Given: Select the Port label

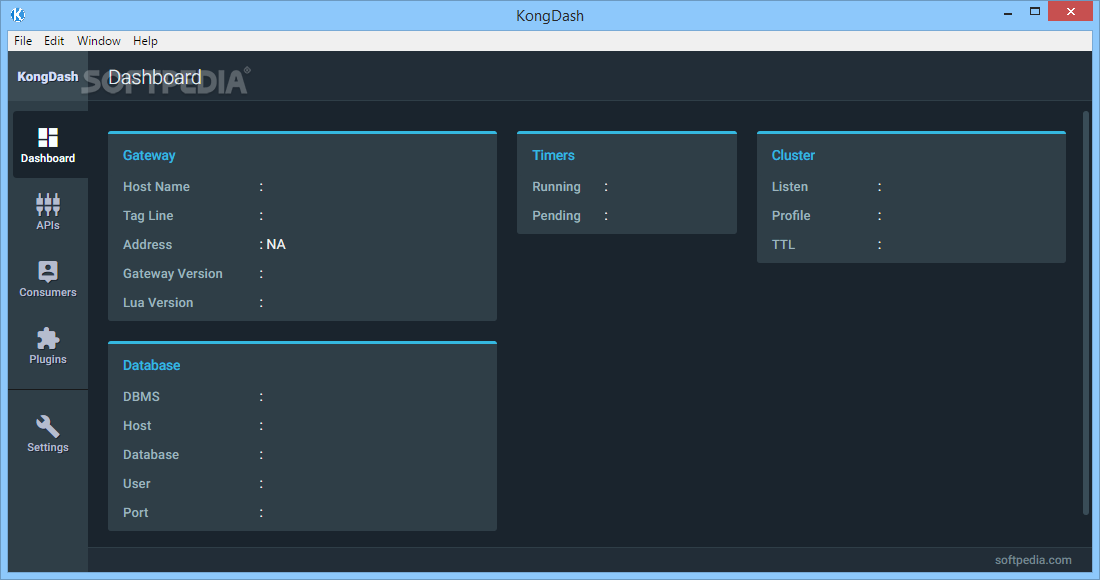Looking at the screenshot, I should click(135, 513).
